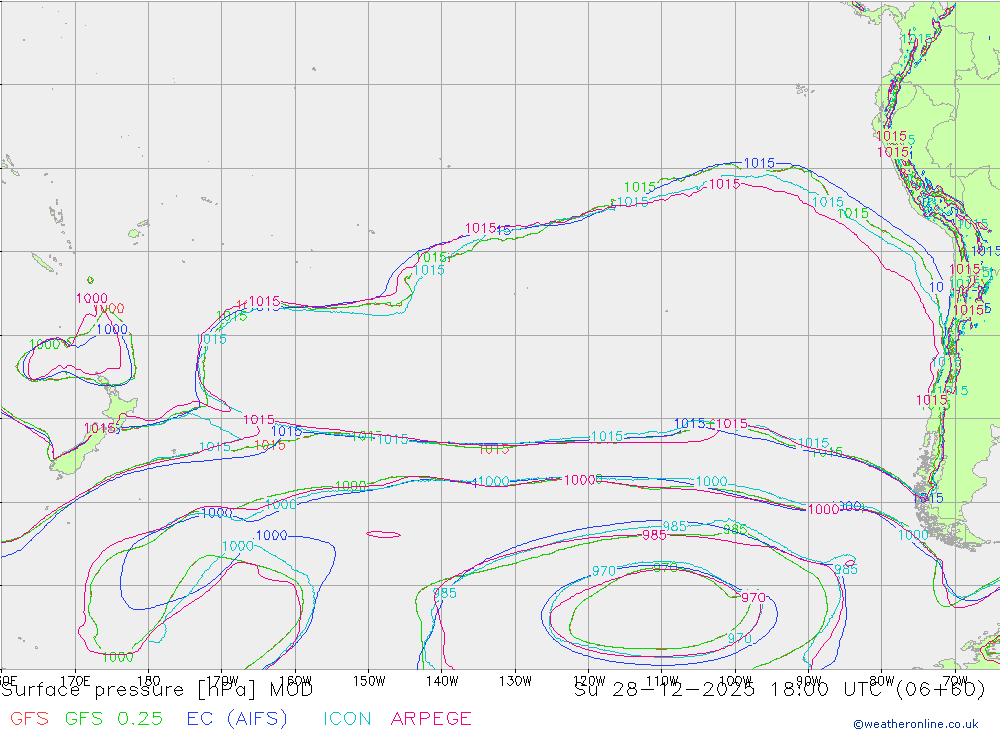Select the 130W longitude axis label
Viewport: 1000px width, 733px height.
pyautogui.click(x=515, y=680)
